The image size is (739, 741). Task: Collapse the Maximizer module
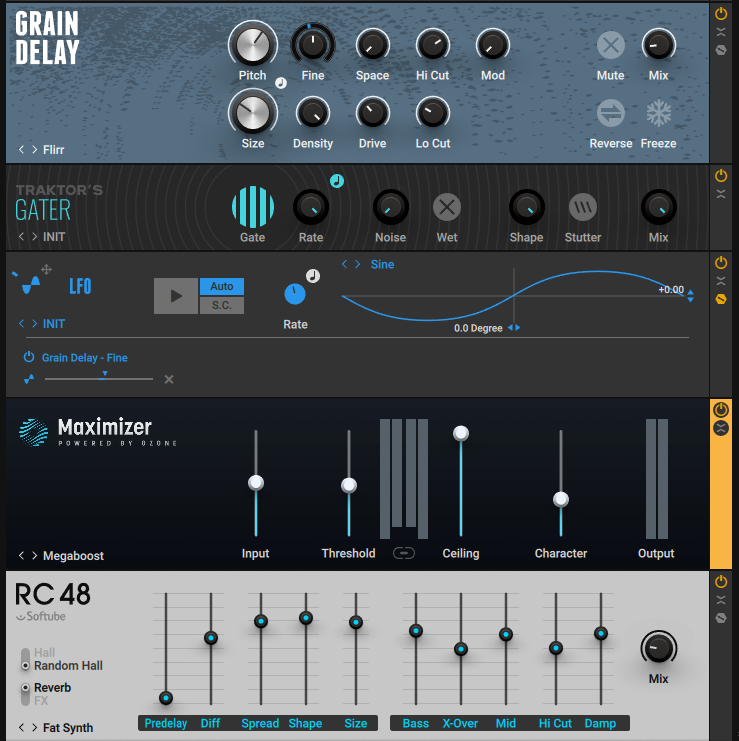click(x=721, y=429)
